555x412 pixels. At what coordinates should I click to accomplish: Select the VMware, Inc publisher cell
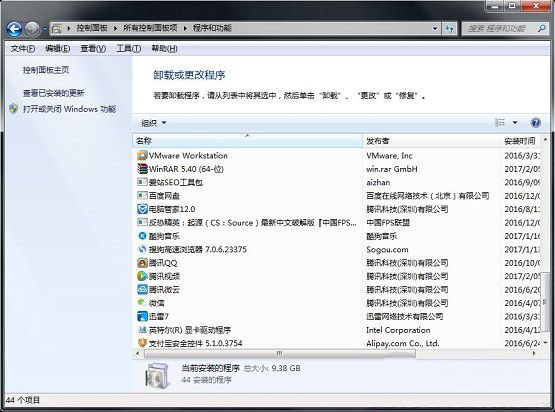click(x=389, y=156)
